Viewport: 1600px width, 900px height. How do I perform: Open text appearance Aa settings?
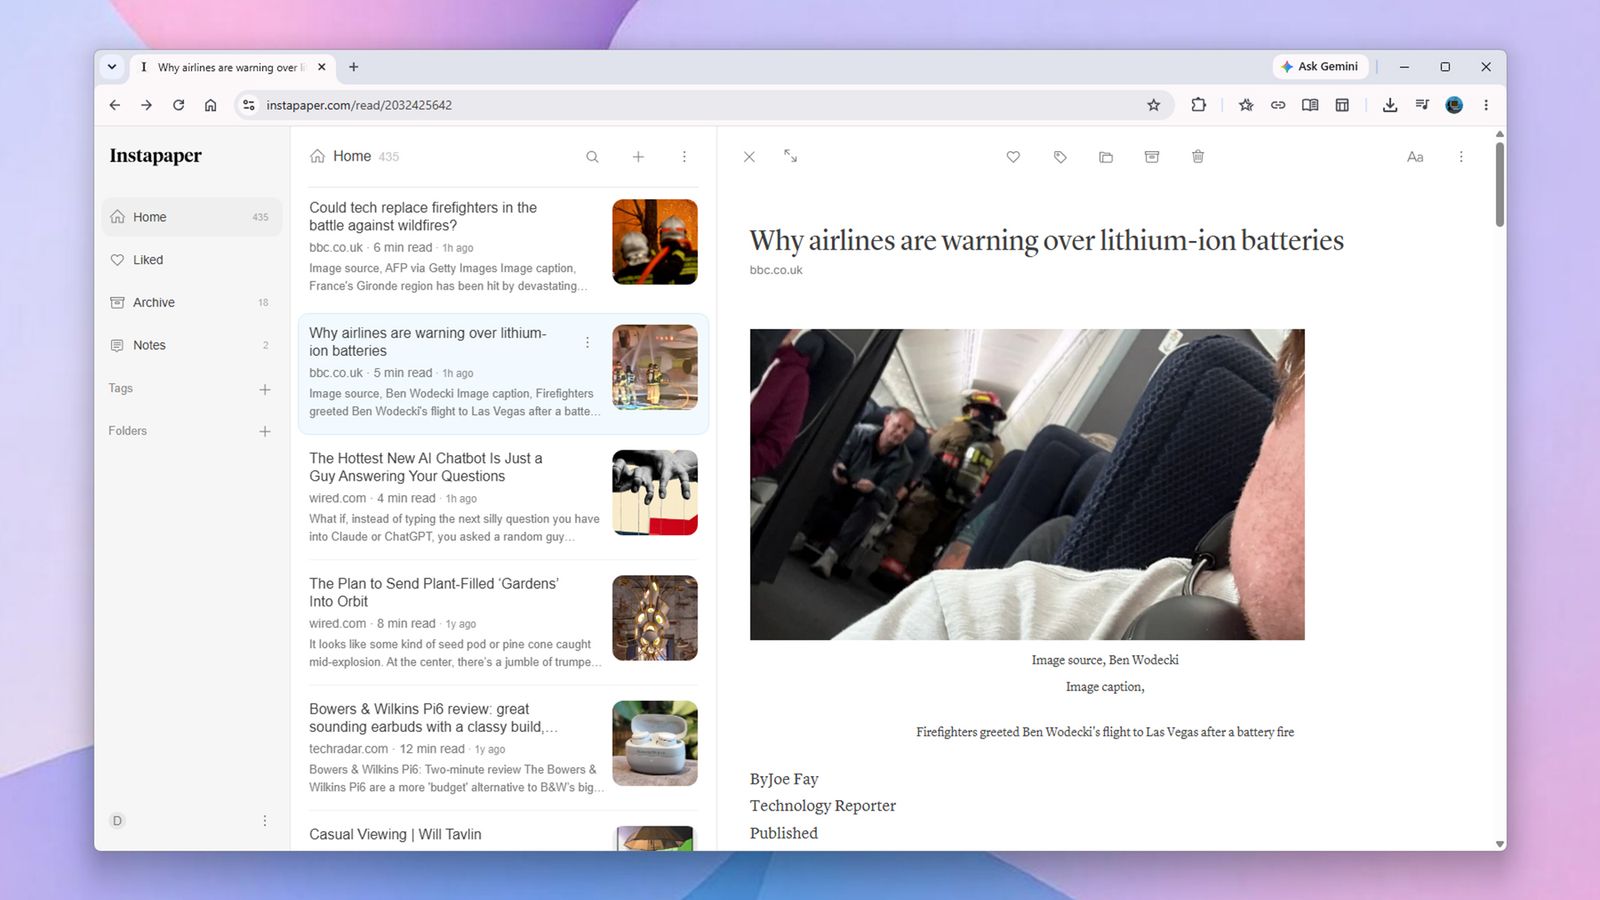point(1415,157)
